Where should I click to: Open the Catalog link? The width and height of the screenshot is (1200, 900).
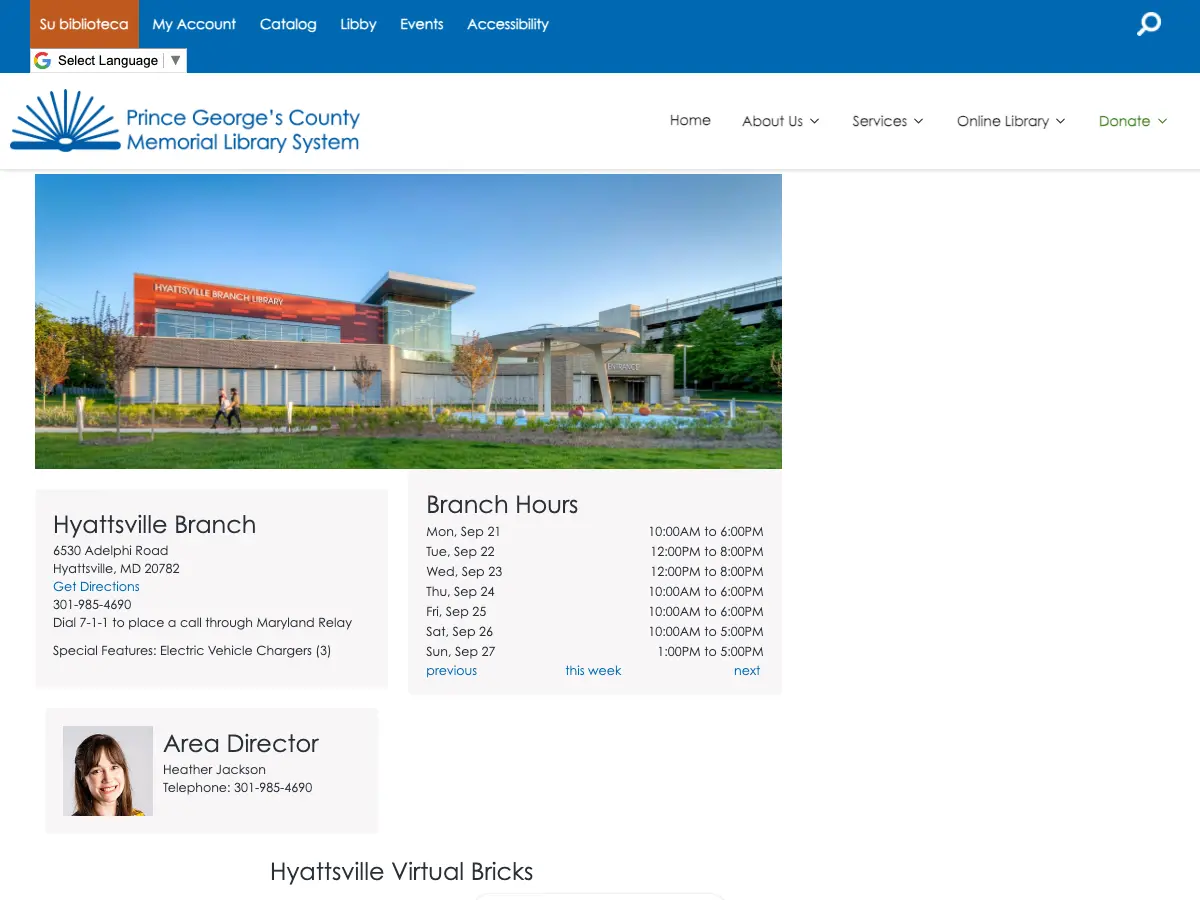tap(288, 24)
